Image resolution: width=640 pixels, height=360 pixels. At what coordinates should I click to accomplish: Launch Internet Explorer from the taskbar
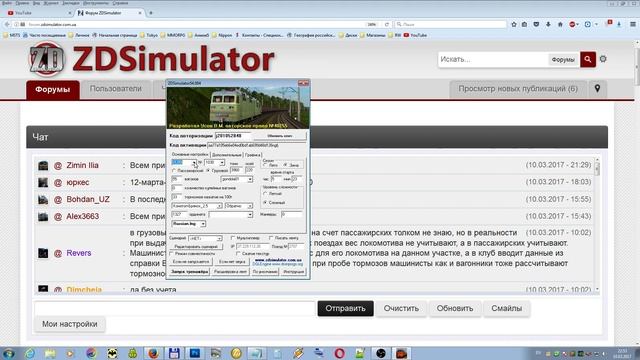tap(29, 353)
